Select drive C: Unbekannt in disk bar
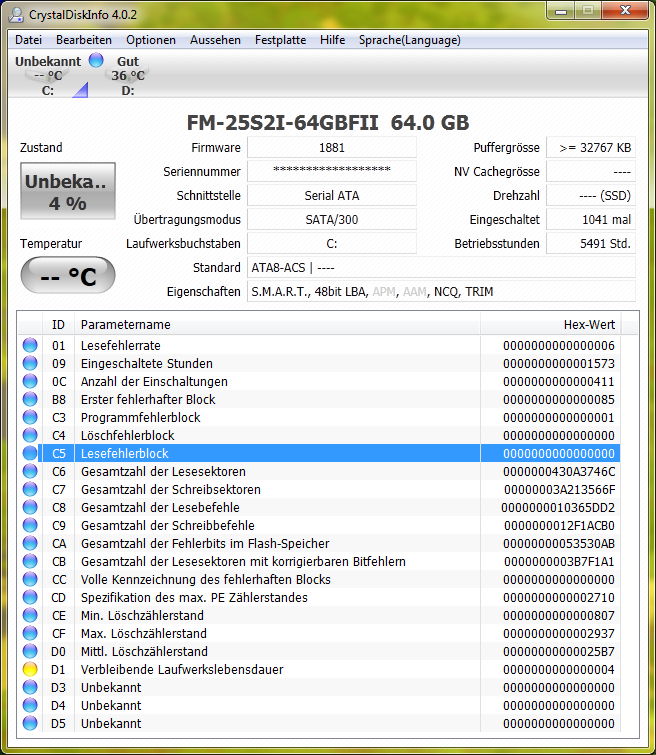Image resolution: width=656 pixels, height=755 pixels. [x=48, y=76]
